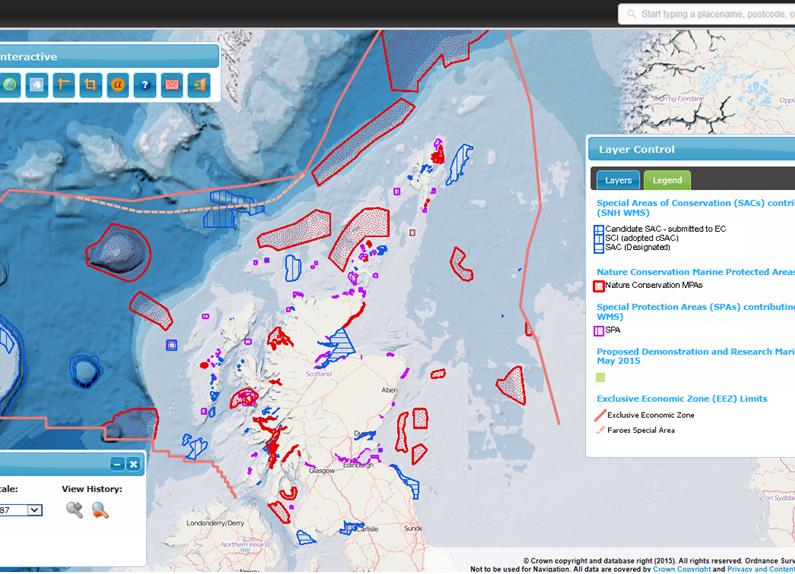
Task: Click the email envelope icon
Action: tap(171, 84)
